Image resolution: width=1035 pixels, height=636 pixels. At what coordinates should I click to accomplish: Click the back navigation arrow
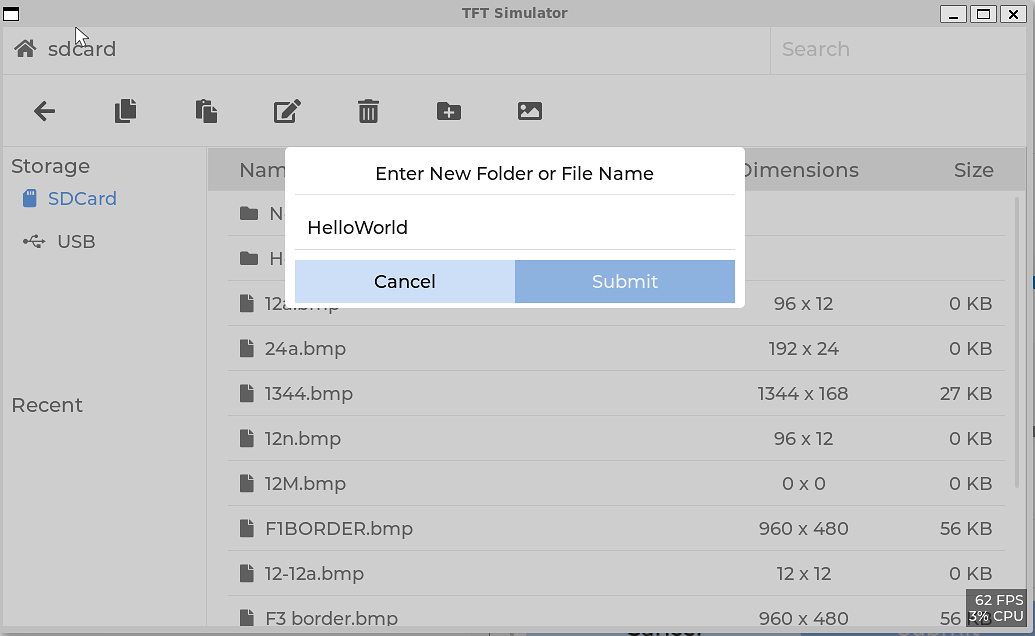(44, 111)
